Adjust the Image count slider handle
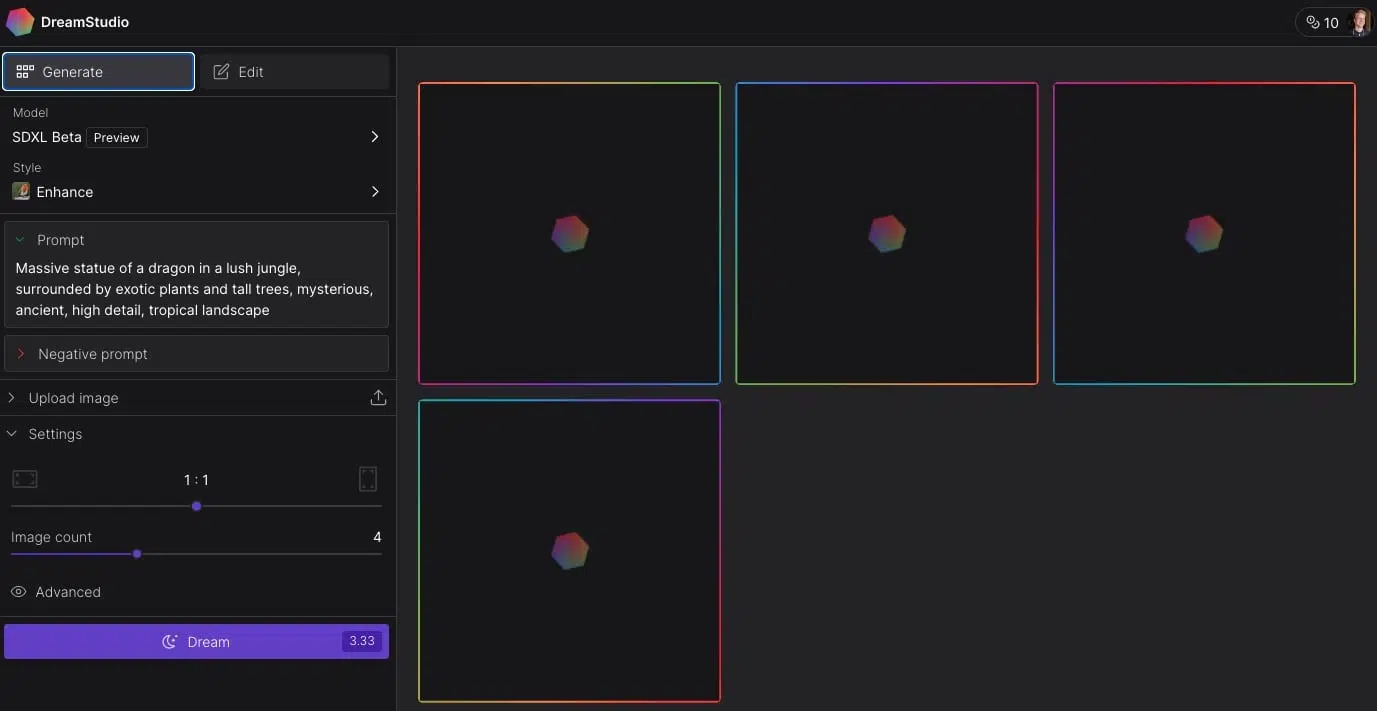1377x711 pixels. pyautogui.click(x=137, y=553)
